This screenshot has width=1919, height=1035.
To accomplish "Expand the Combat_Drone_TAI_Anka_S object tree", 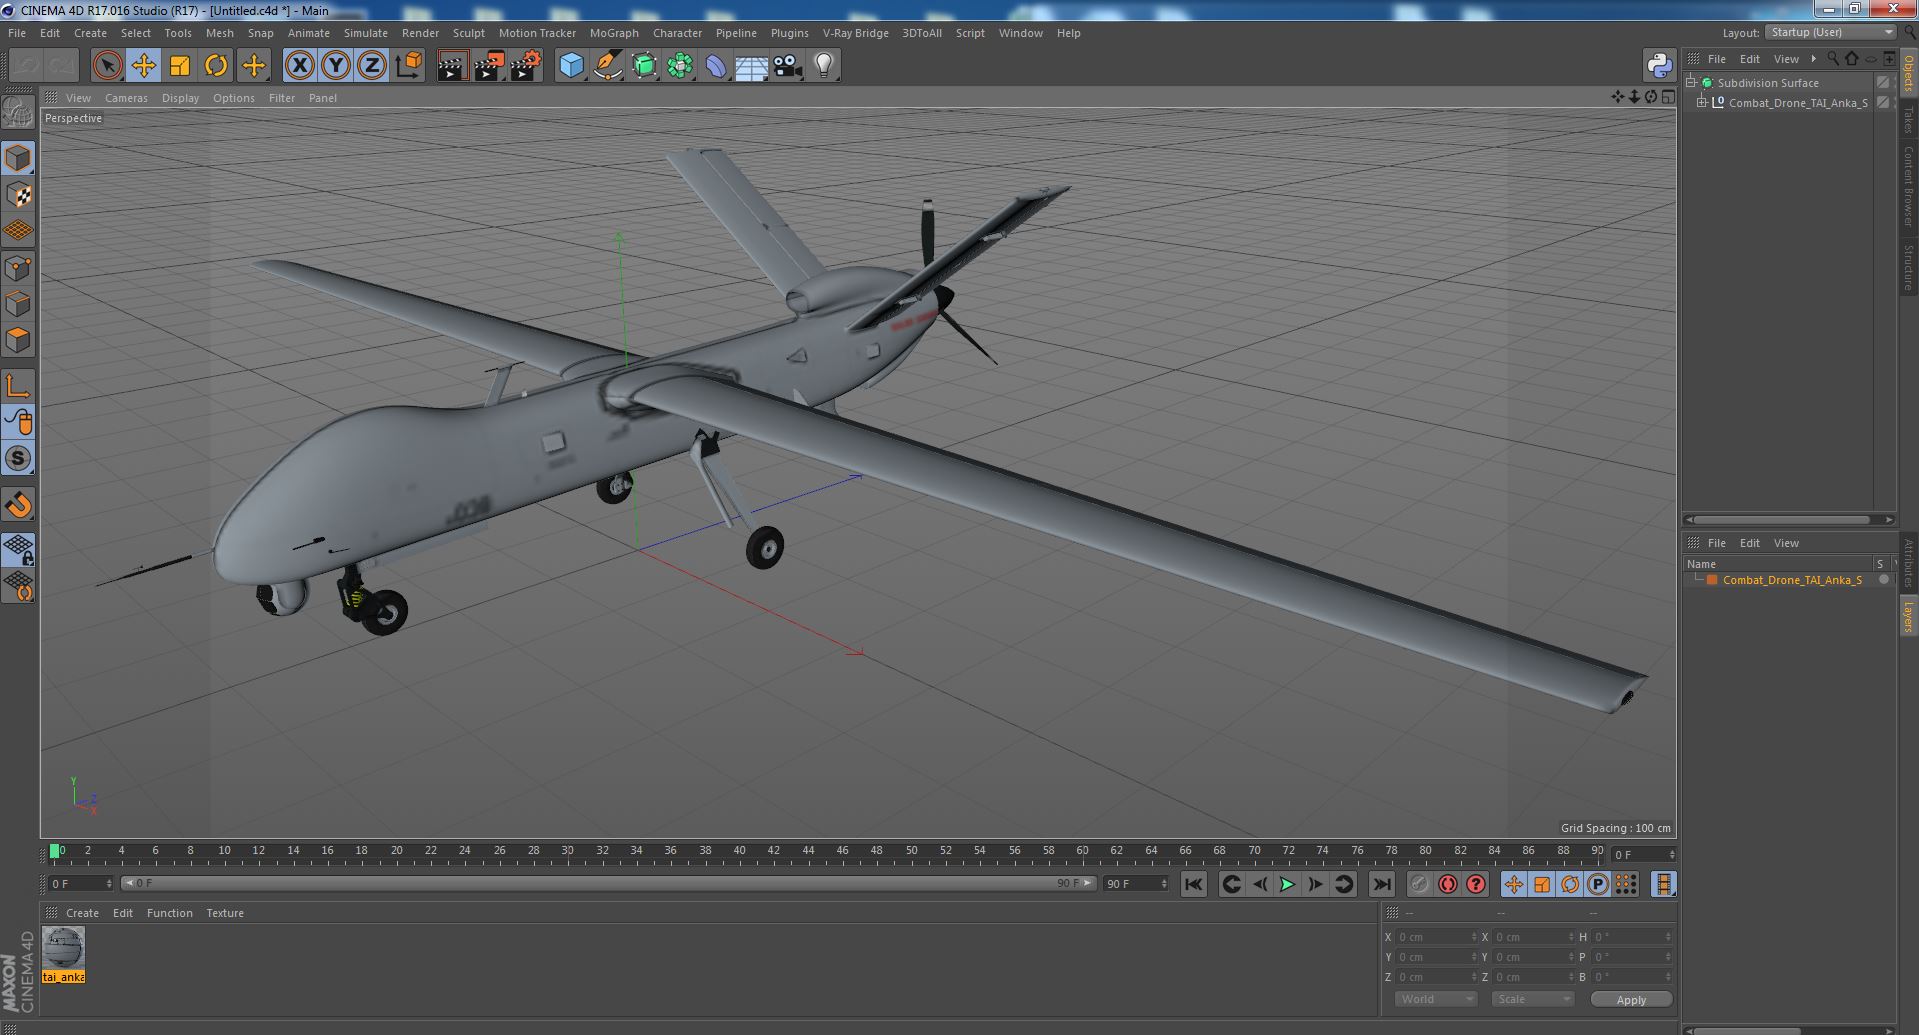I will tap(1702, 102).
